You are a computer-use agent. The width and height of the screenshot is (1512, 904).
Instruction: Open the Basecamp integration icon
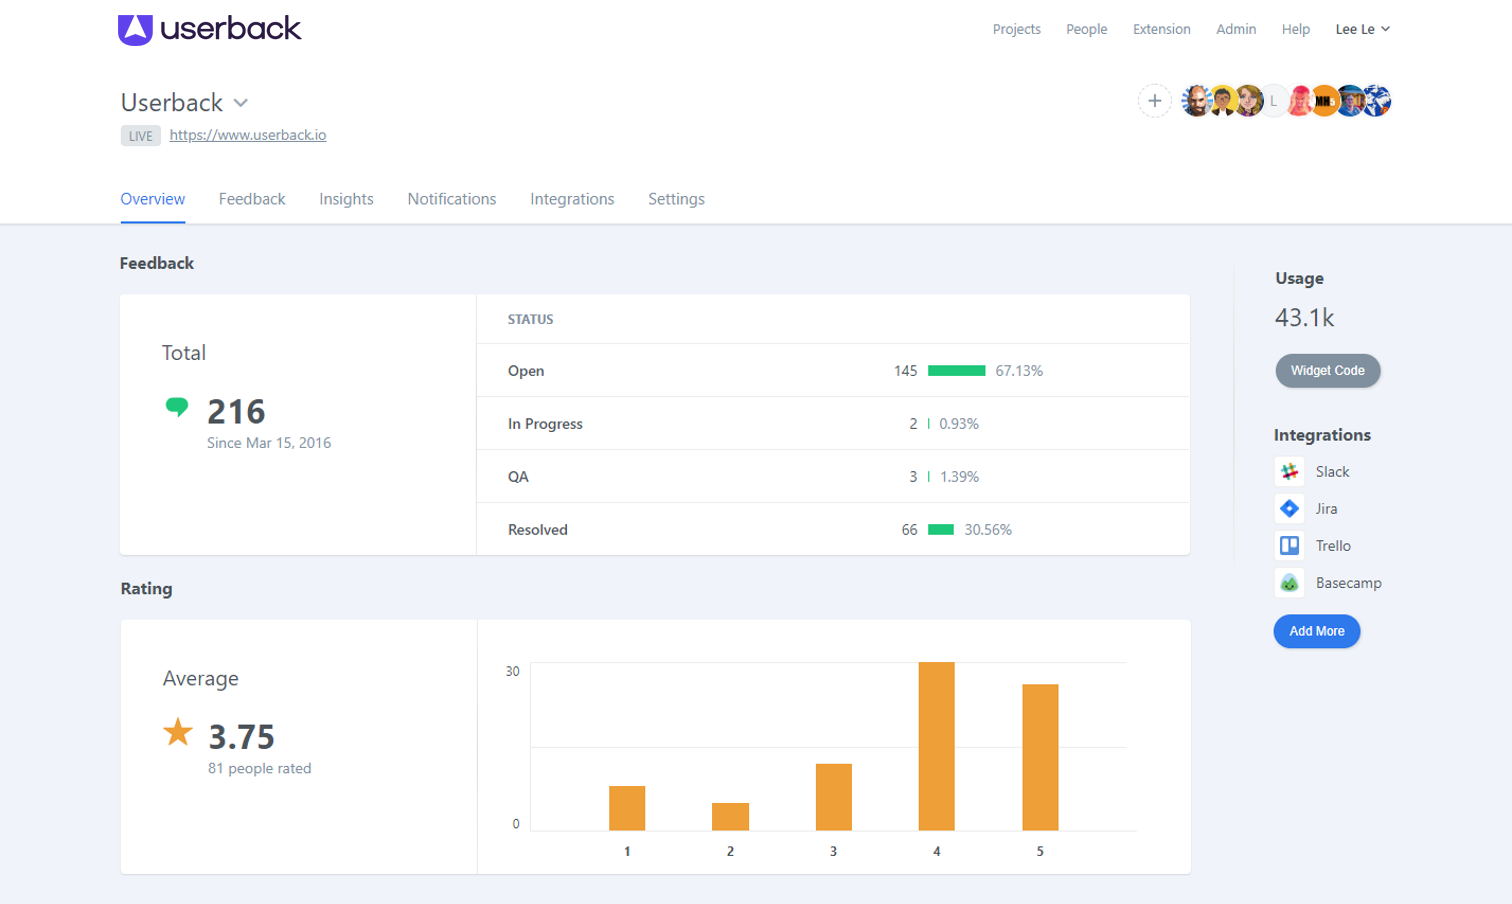pyautogui.click(x=1289, y=583)
